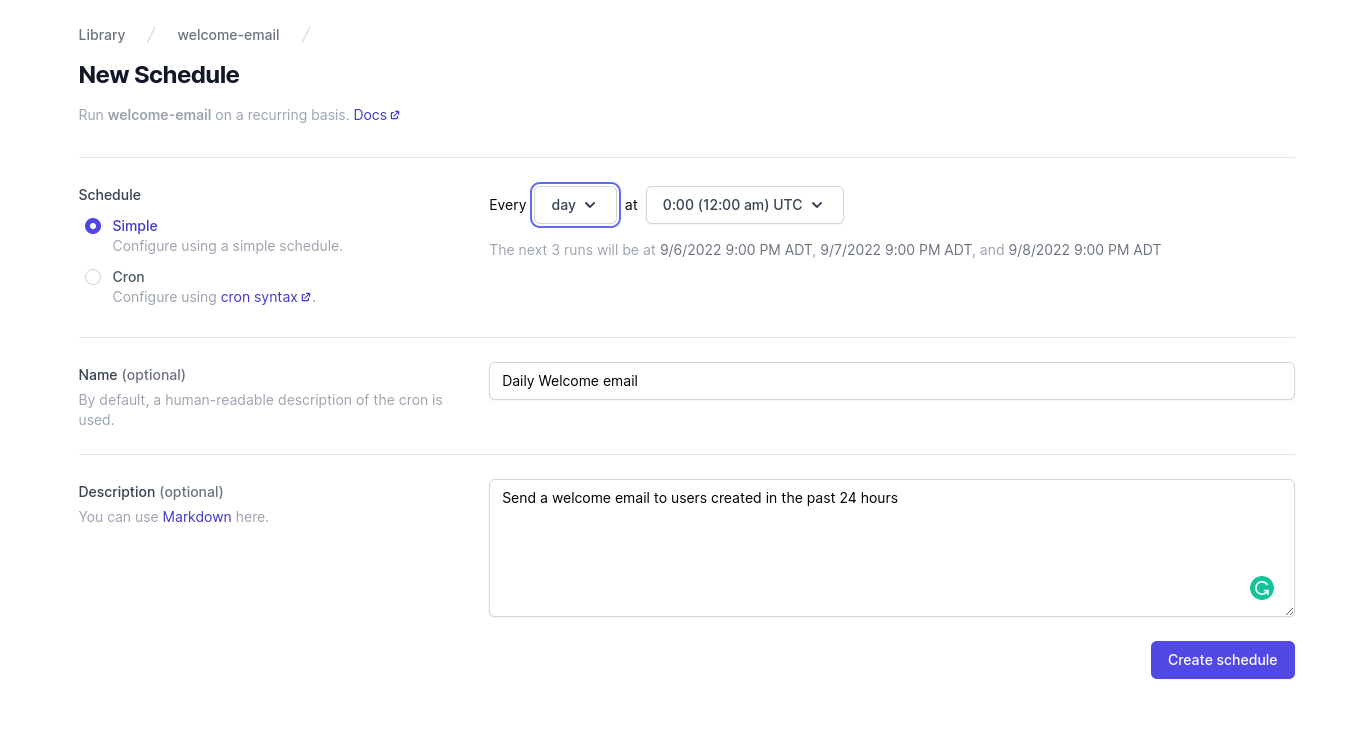Click the Grammarly icon in description box
This screenshot has width=1355, height=747.
coord(1262,588)
